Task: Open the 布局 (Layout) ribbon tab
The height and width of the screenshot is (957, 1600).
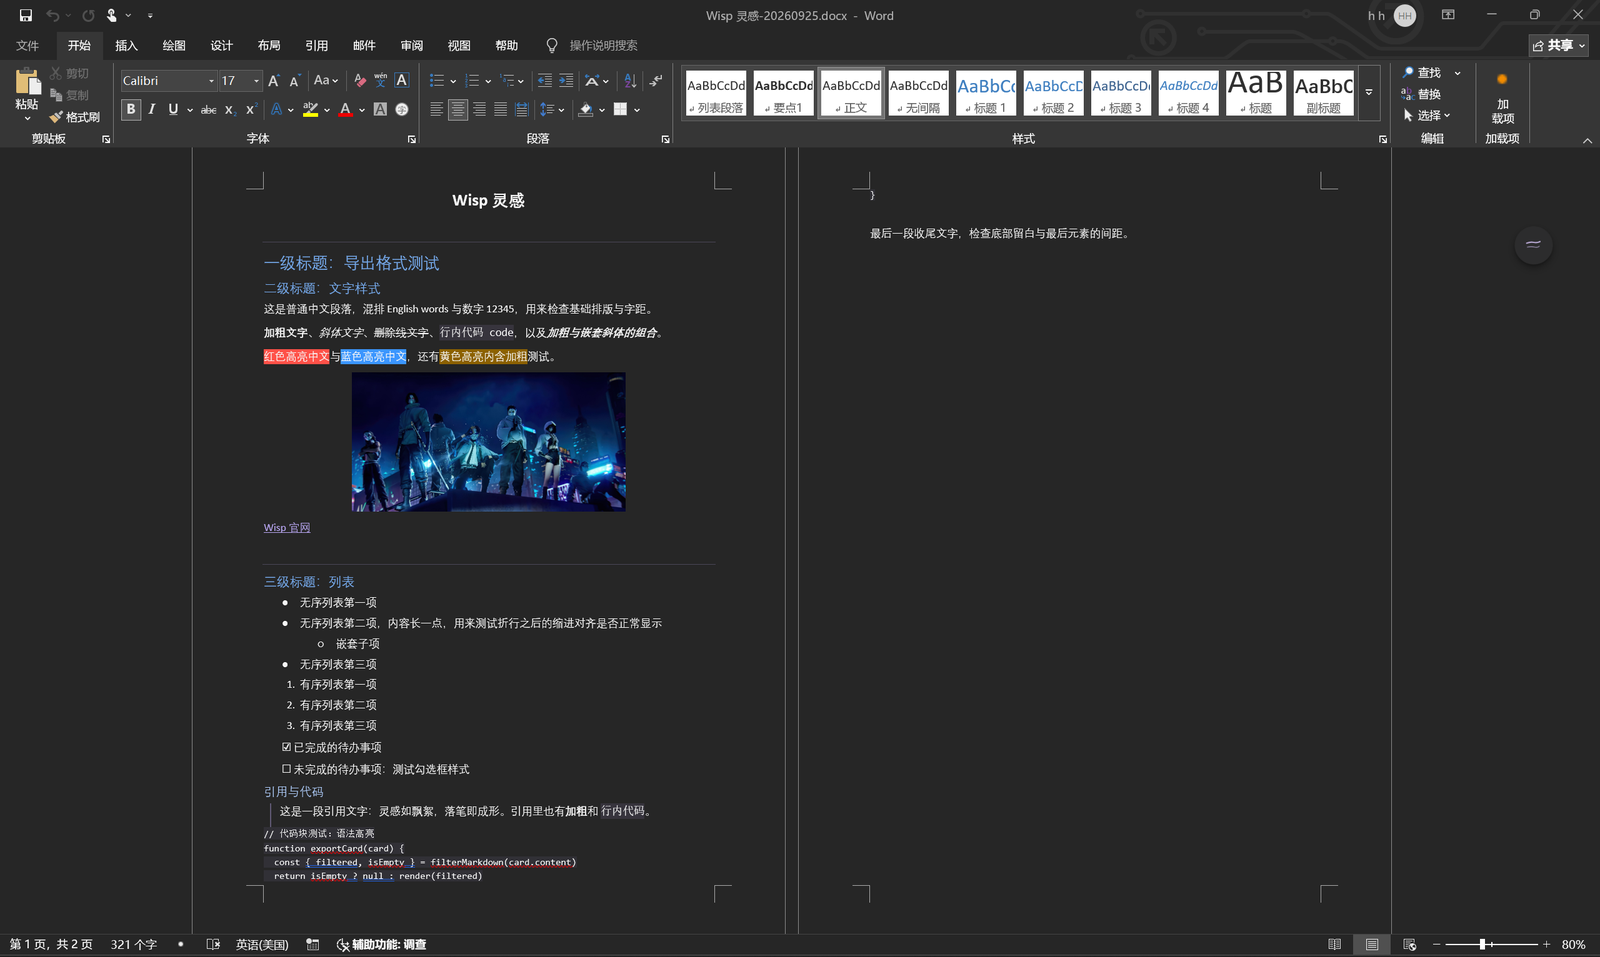Action: pyautogui.click(x=269, y=46)
